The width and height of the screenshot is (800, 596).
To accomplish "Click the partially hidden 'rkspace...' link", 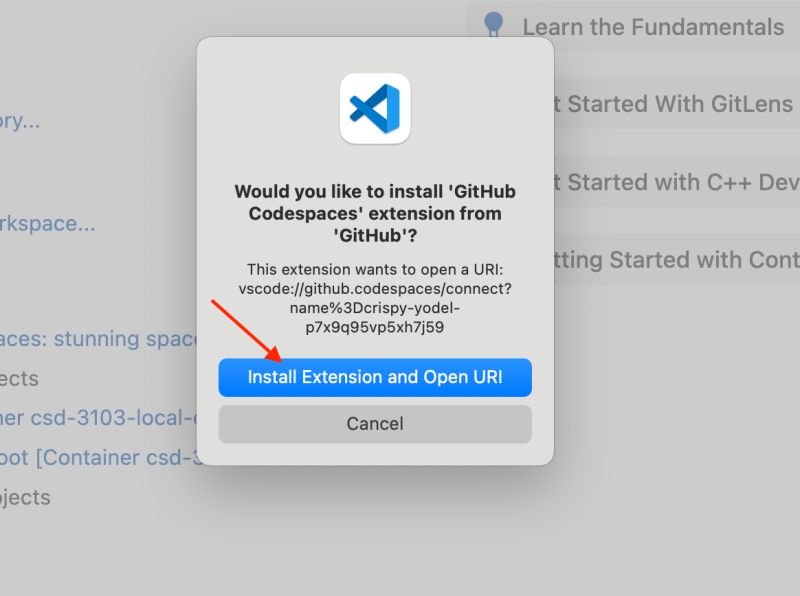I will 47,224.
